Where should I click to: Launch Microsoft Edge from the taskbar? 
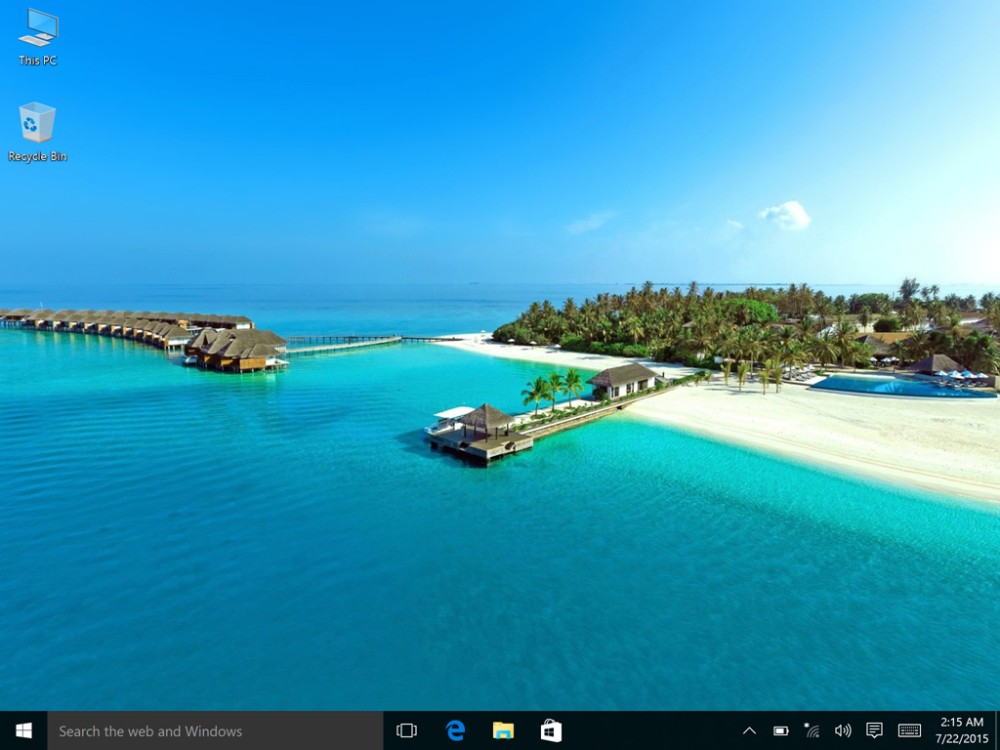click(455, 731)
